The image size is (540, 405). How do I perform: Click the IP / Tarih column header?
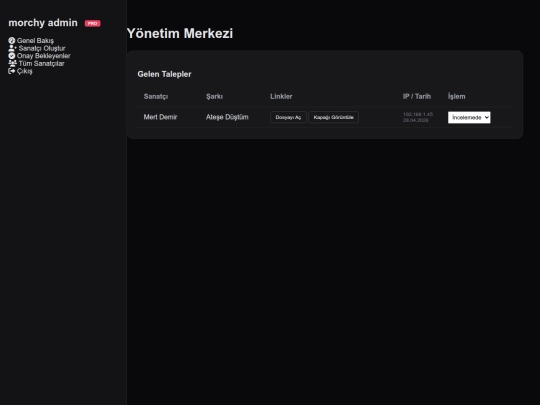tap(417, 96)
